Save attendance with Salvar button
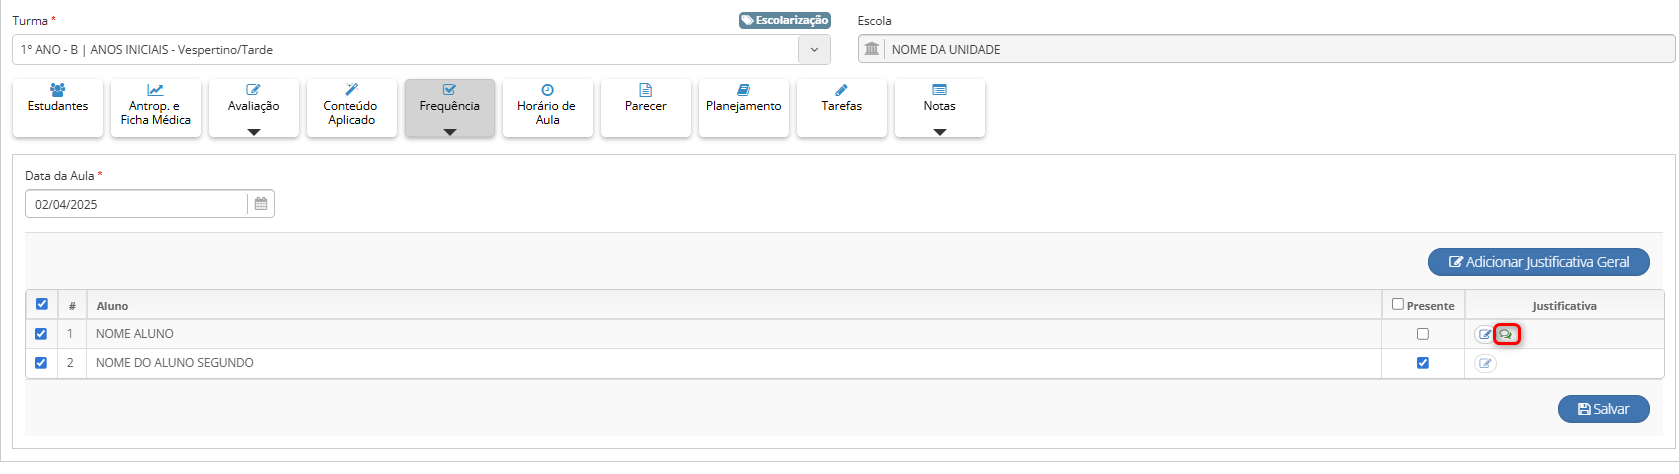The image size is (1679, 474). click(x=1603, y=409)
